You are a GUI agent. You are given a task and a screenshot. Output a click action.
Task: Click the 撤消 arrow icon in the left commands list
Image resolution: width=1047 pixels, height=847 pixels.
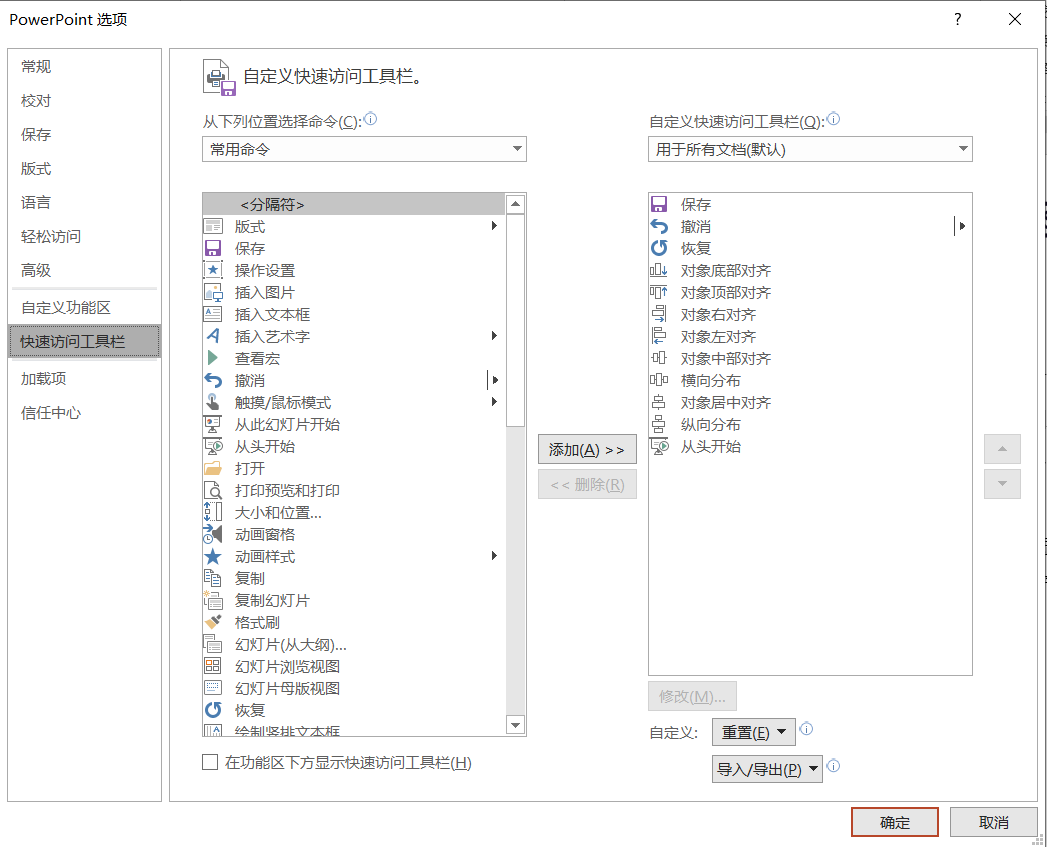click(213, 380)
